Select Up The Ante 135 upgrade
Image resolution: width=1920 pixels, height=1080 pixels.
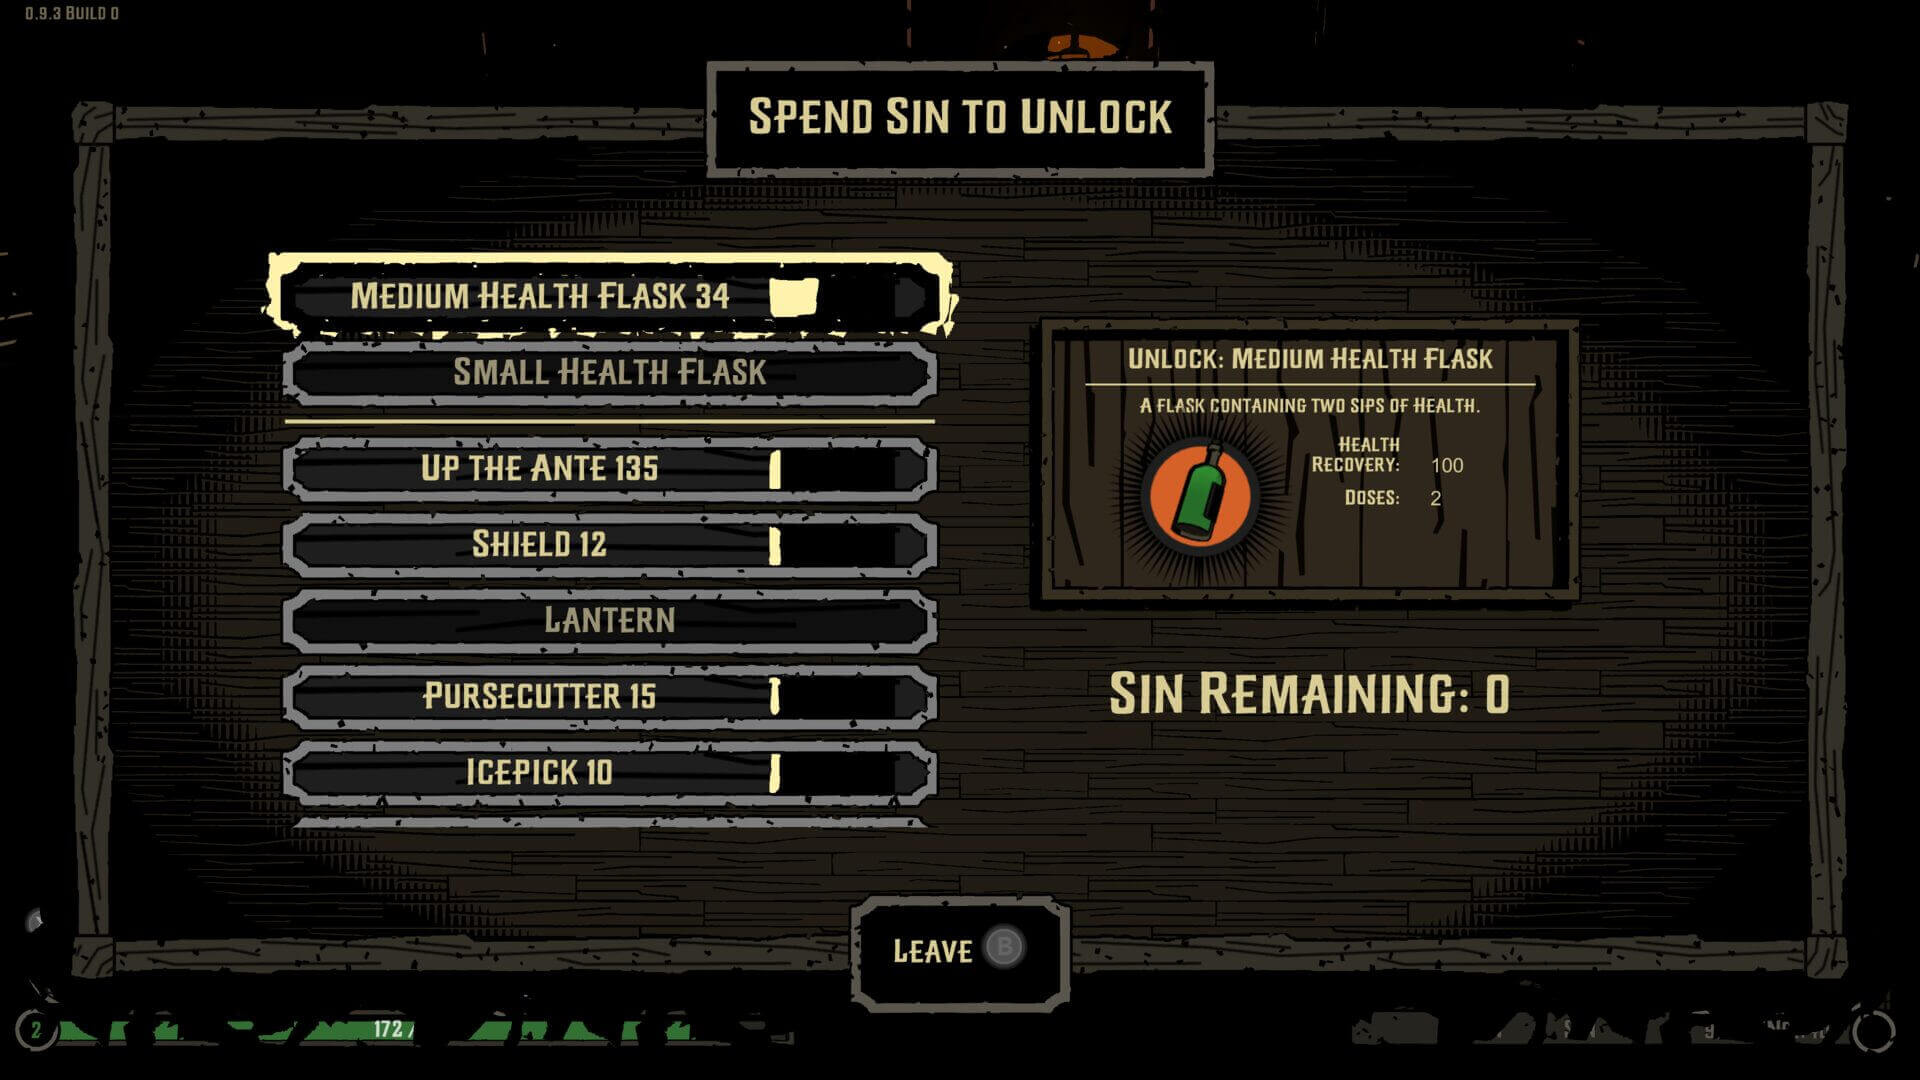coord(609,468)
